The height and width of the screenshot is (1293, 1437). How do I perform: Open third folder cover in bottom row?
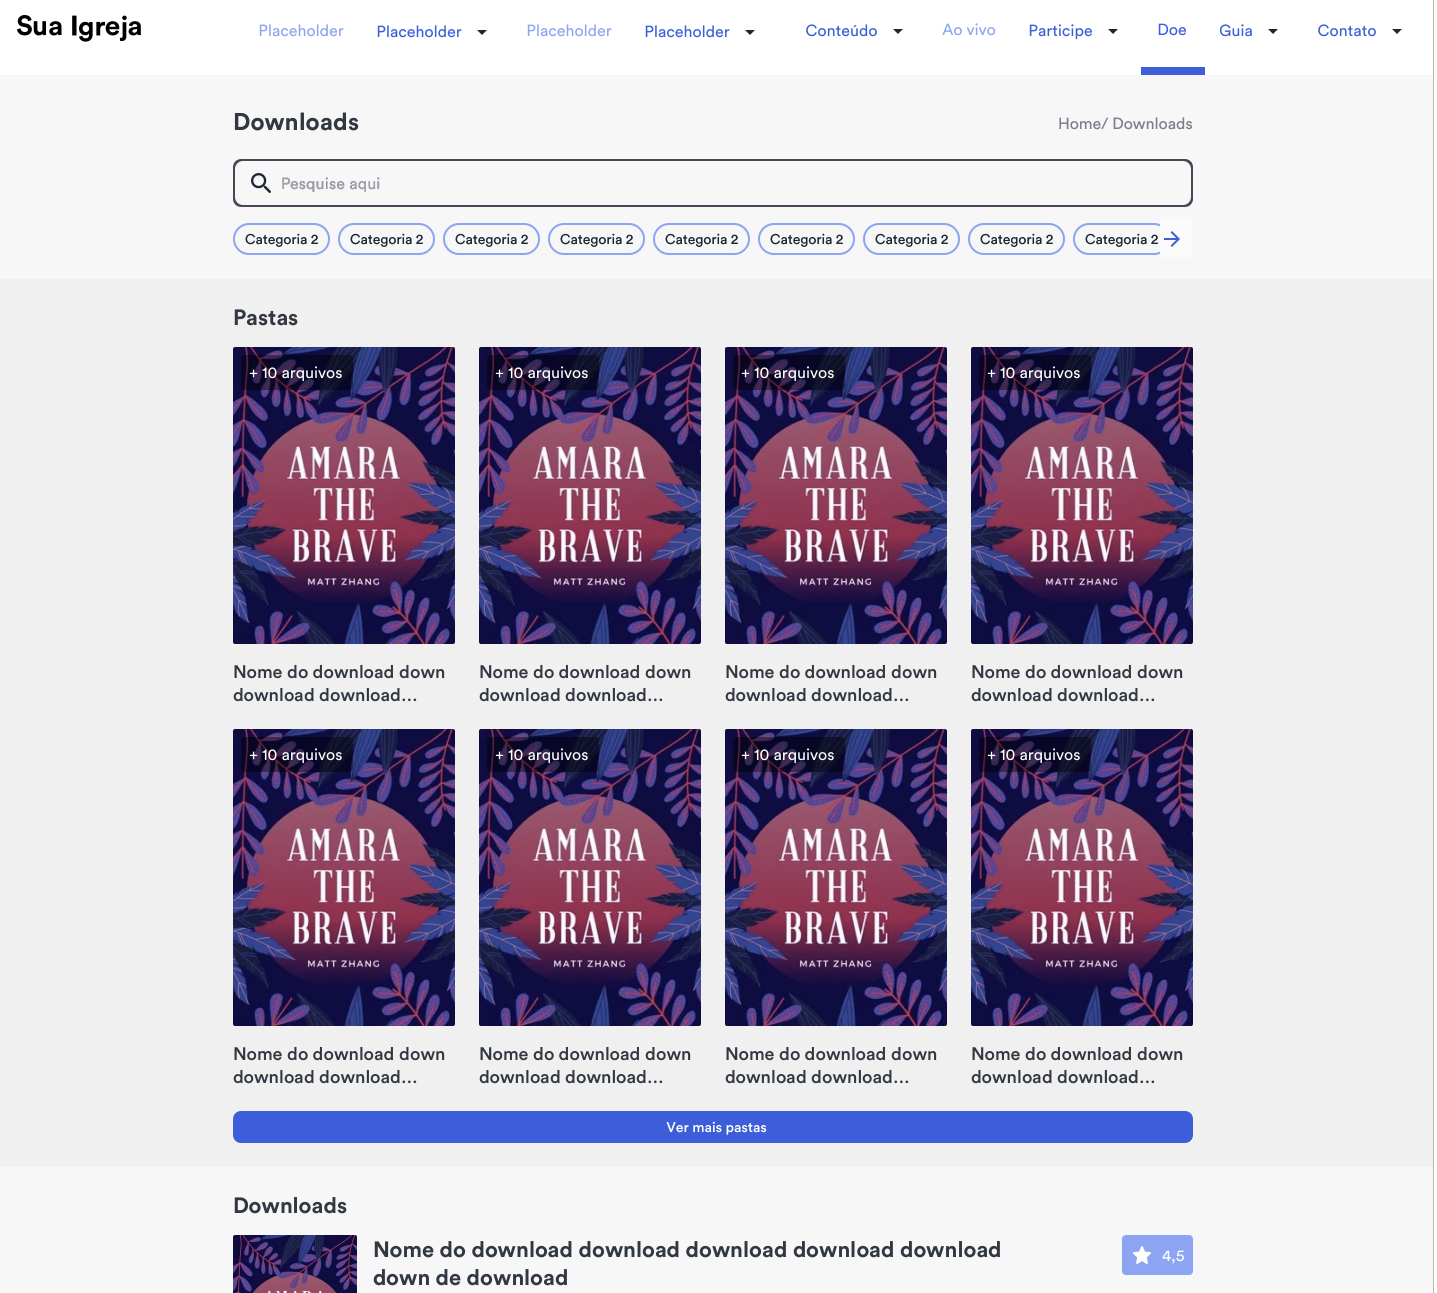(836, 877)
